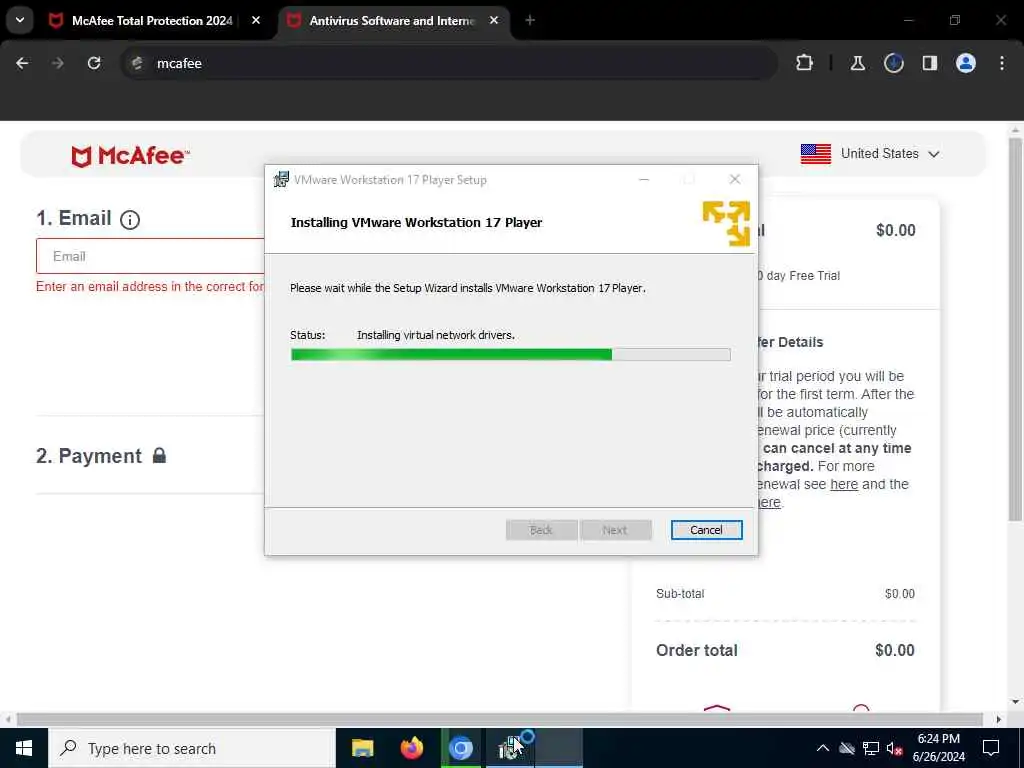Switch to McAfee Total Protection 2024 tab
Viewport: 1024px width, 768px height.
(152, 21)
